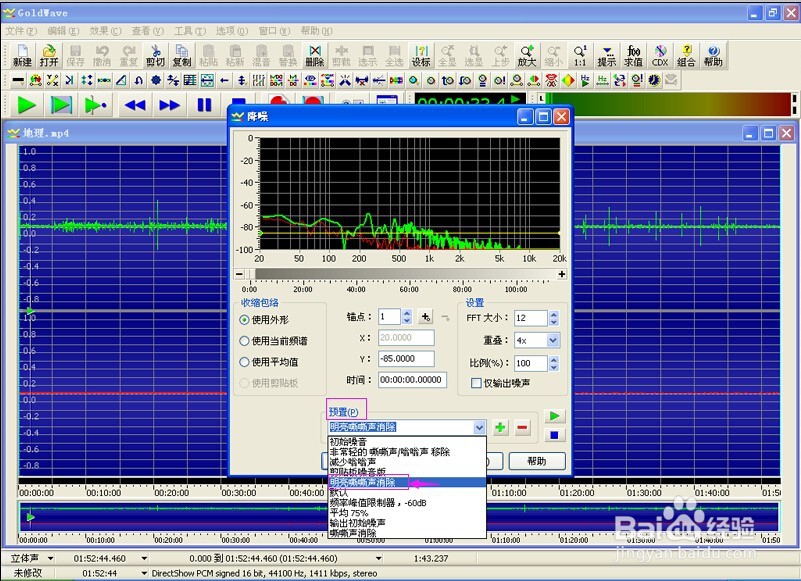Screen dimensions: 801x581
Task: Click the level meter bar at top right
Action: (x=668, y=104)
